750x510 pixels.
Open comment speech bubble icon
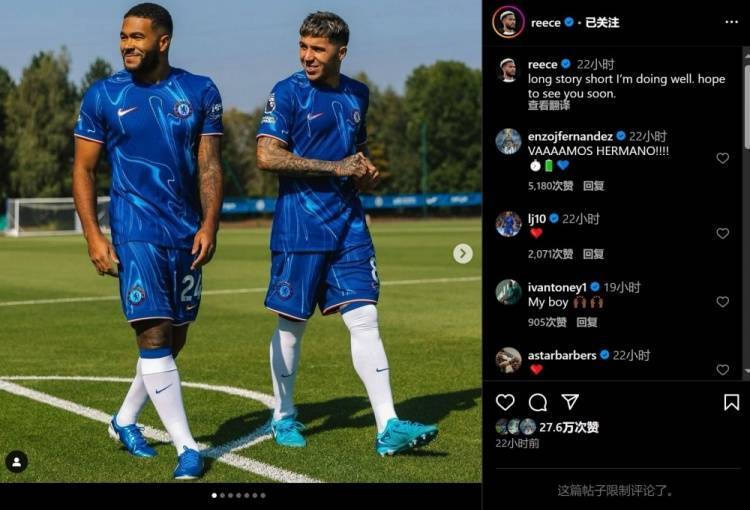click(x=538, y=402)
